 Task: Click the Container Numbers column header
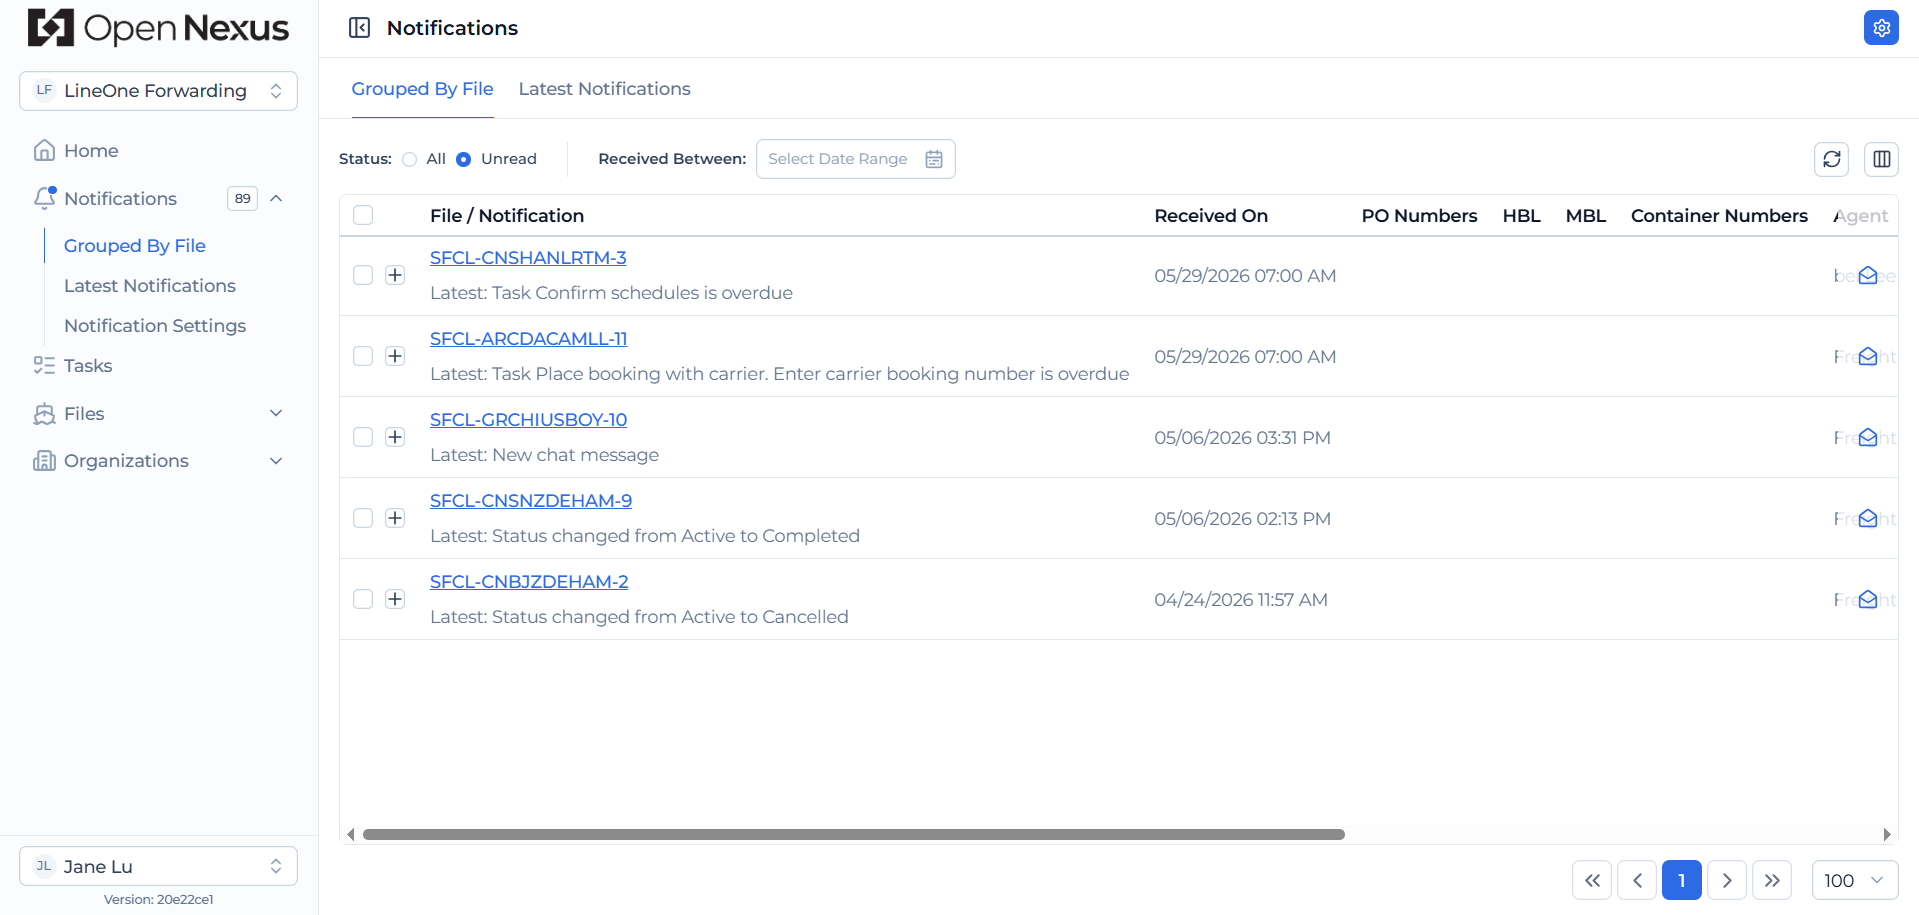(1719, 216)
